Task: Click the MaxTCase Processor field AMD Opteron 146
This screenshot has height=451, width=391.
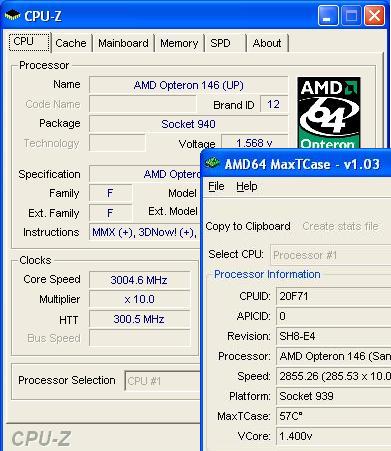Action: click(333, 356)
